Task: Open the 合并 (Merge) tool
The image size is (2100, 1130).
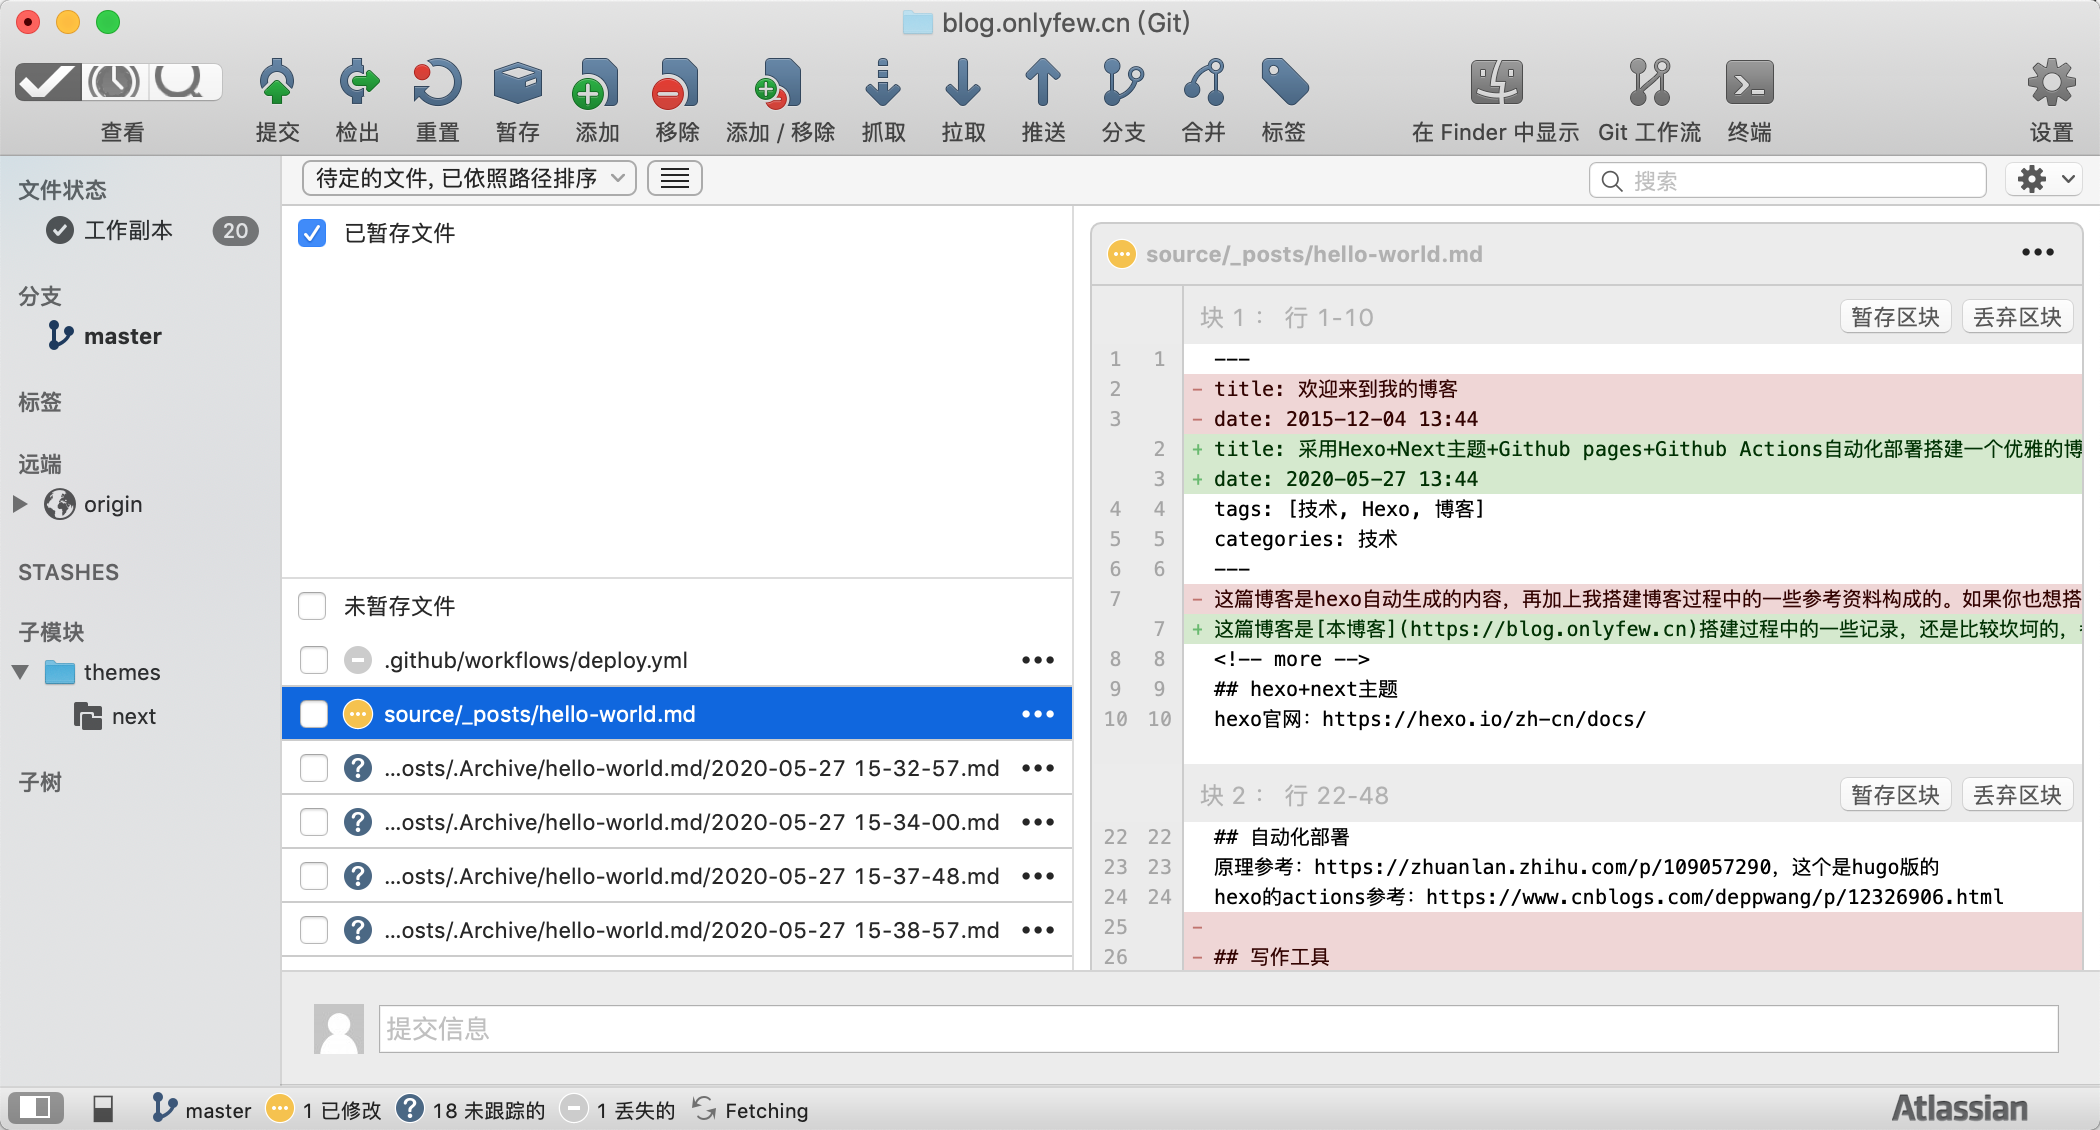Action: point(1203,84)
